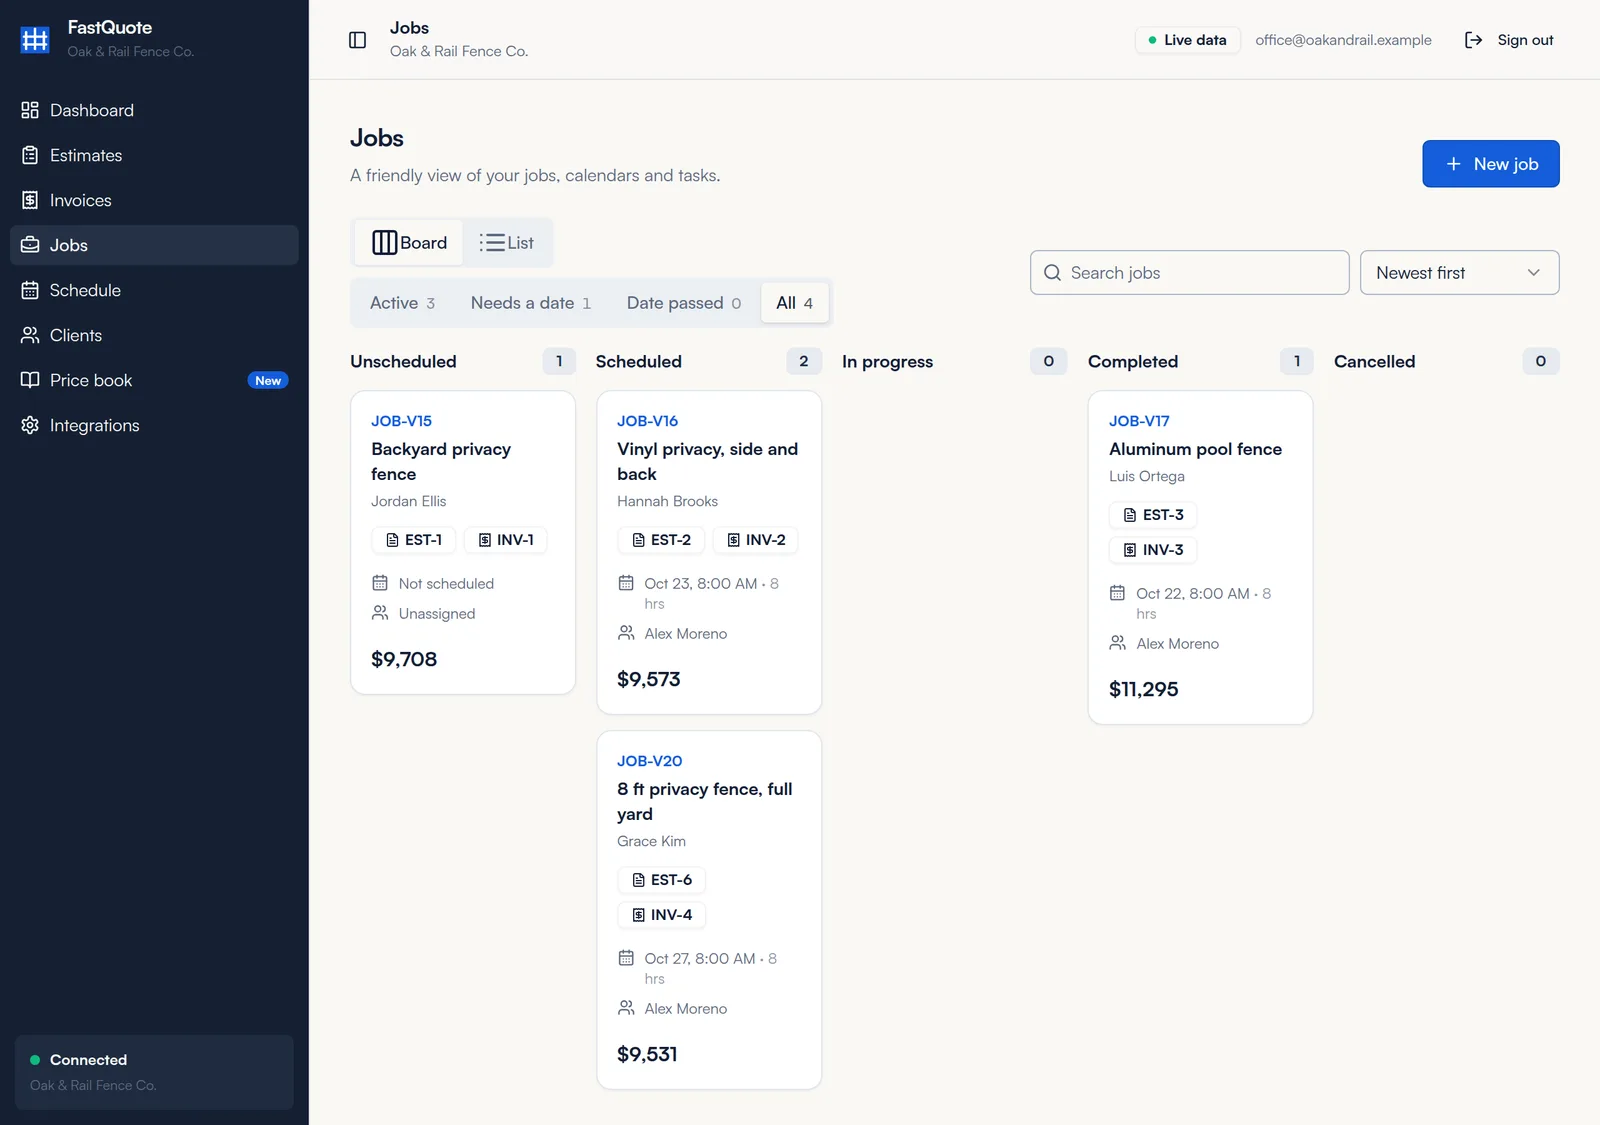Open the EST-6 estimate chip
This screenshot has height=1125, width=1600.
662,880
